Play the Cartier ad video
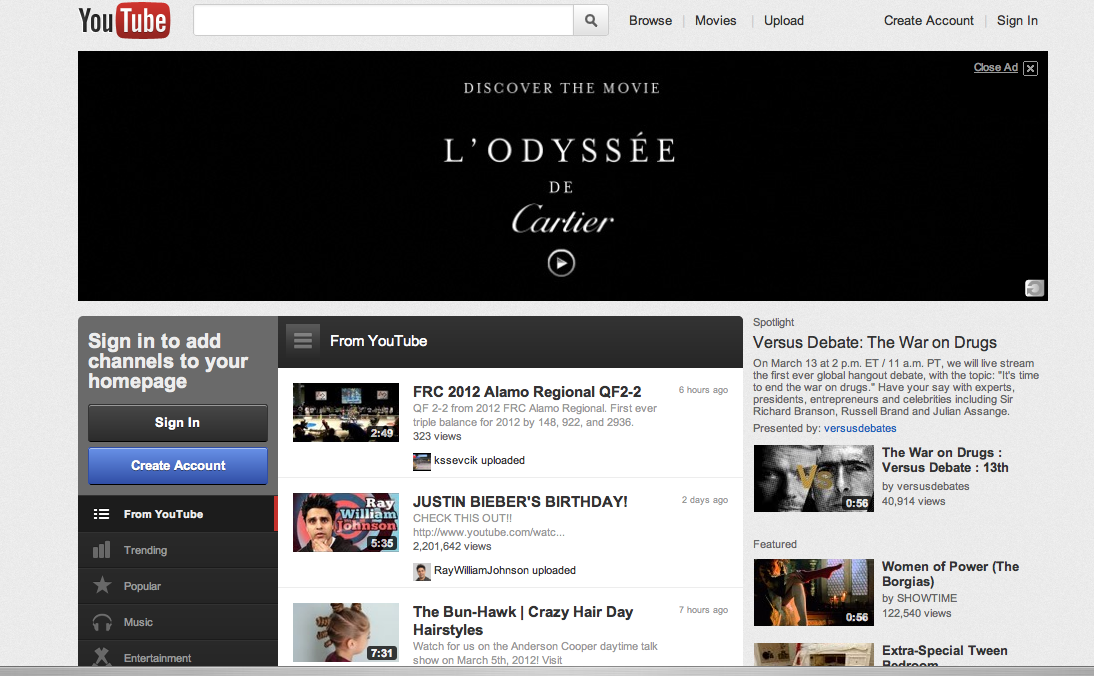The image size is (1094, 676). (x=561, y=263)
